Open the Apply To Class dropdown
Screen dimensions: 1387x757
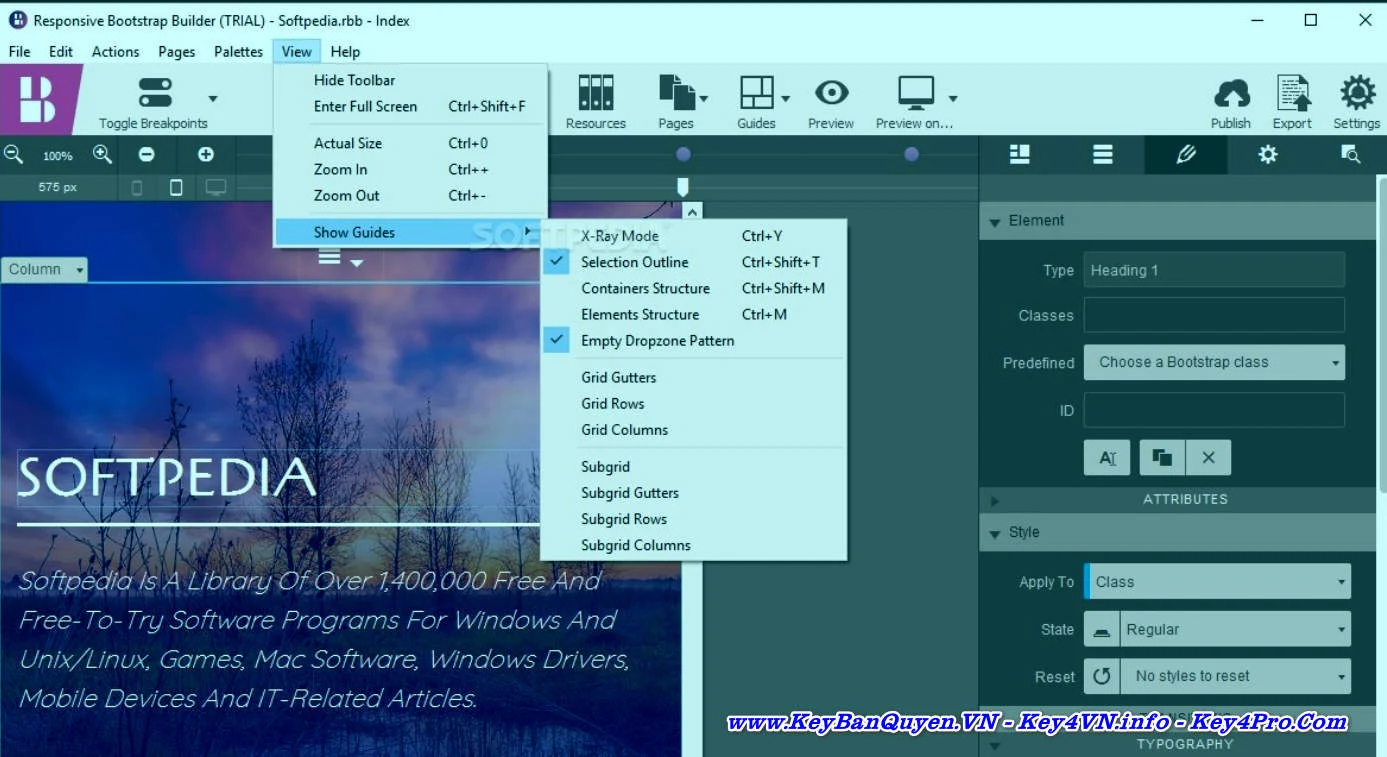(x=1217, y=581)
